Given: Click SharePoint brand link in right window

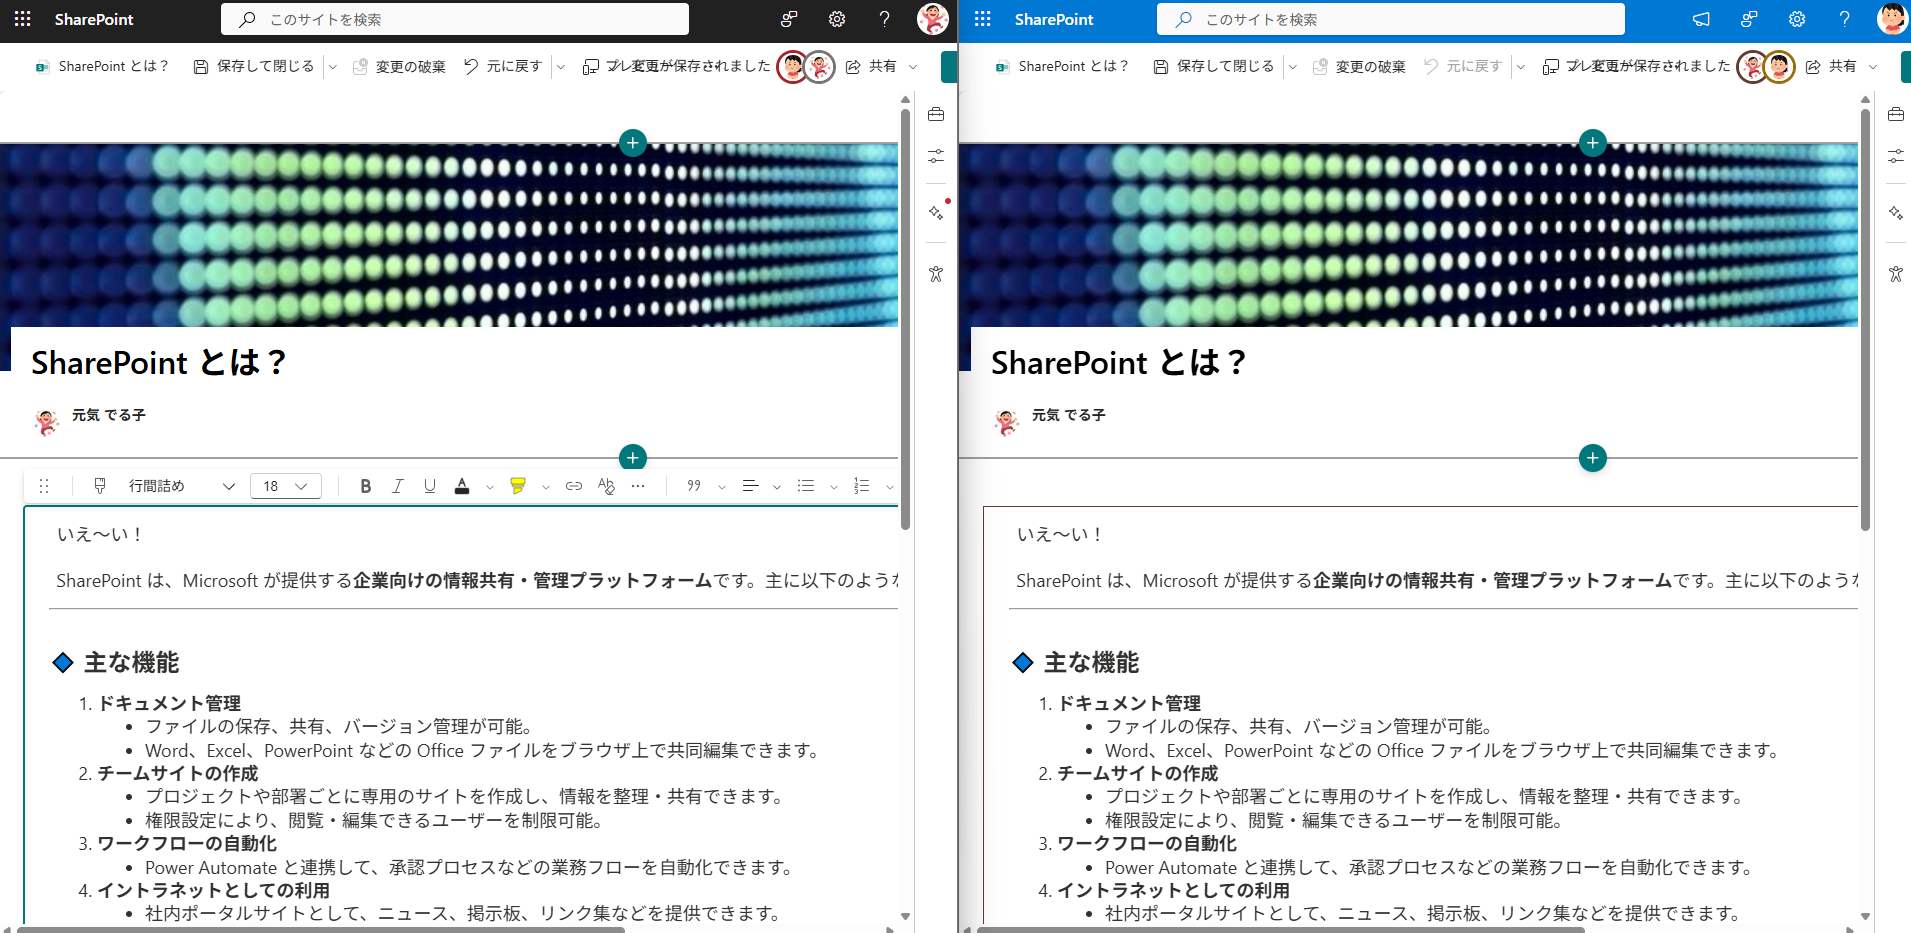Looking at the screenshot, I should (x=1054, y=19).
